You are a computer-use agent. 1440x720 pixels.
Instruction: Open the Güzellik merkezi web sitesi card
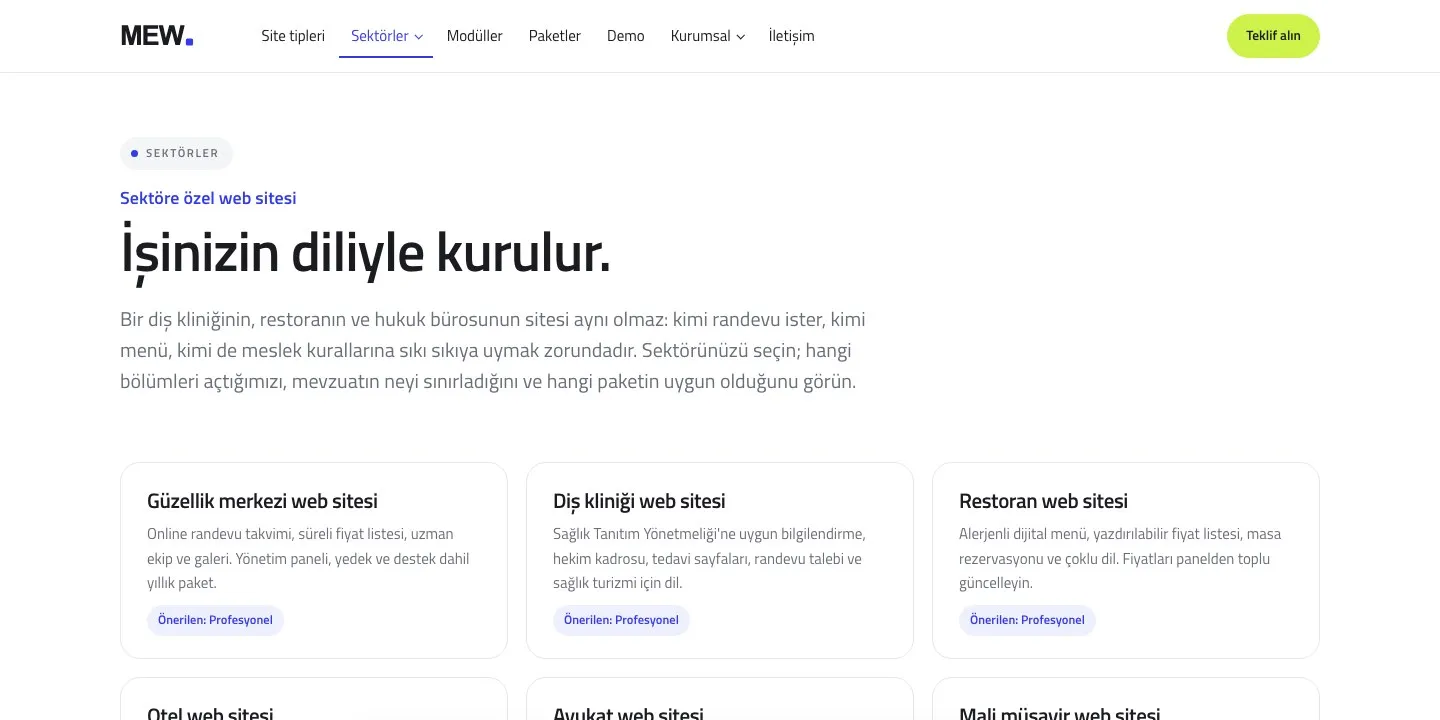[x=314, y=560]
